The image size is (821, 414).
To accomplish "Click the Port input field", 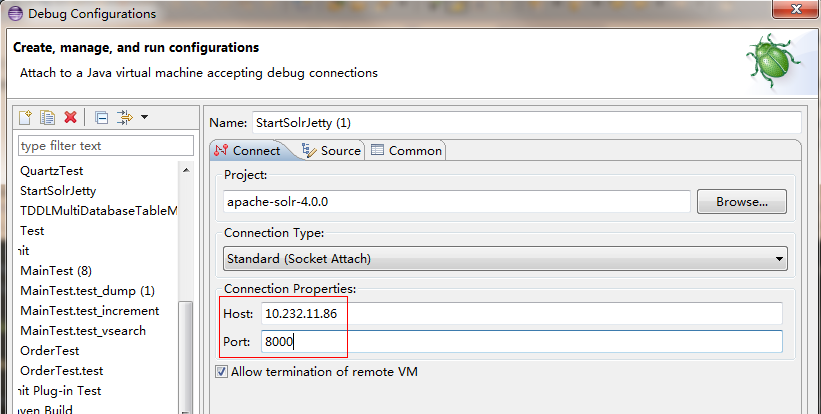I will [x=520, y=342].
